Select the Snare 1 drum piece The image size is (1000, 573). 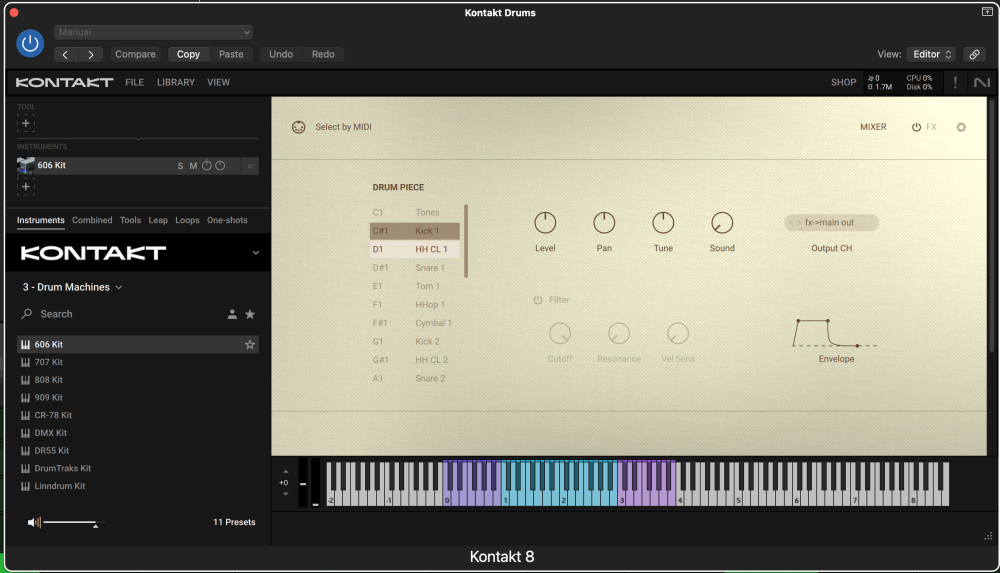[x=415, y=268]
